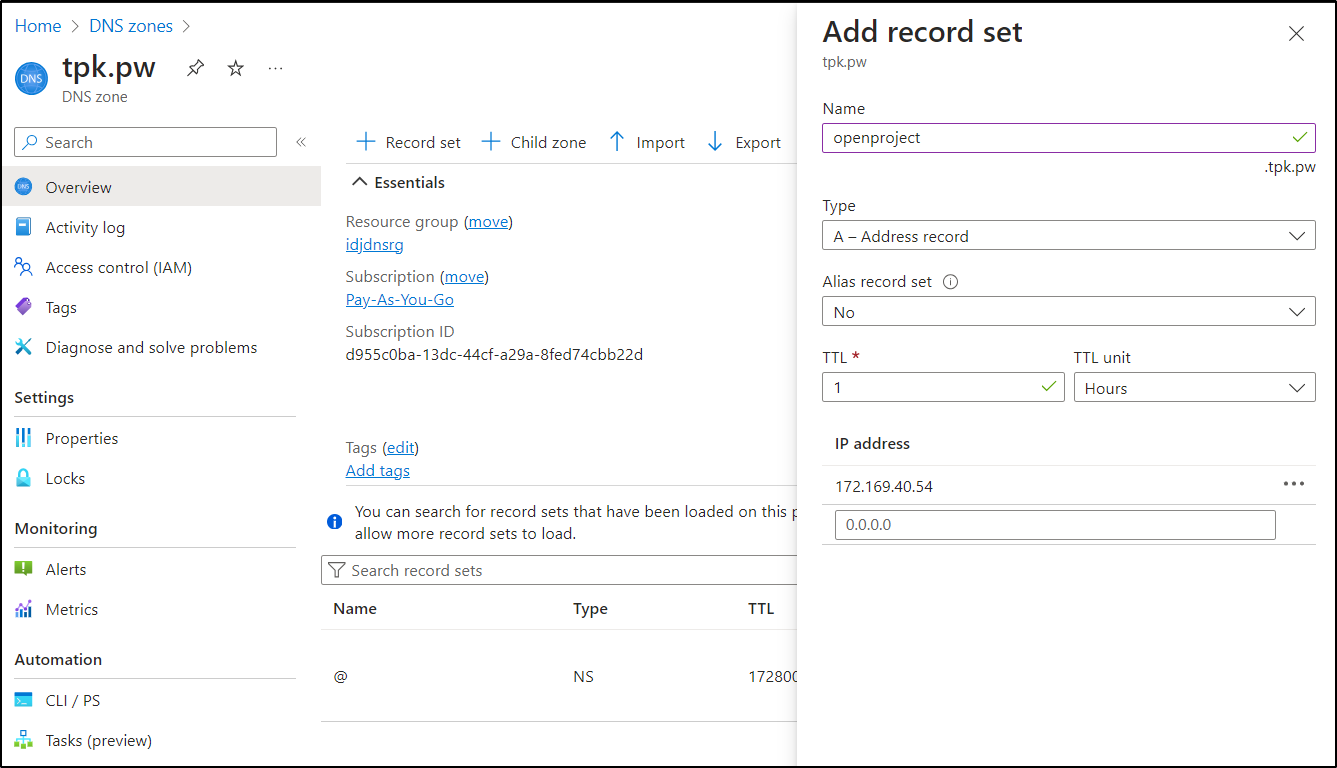Click the sidebar Search box
Image resolution: width=1337 pixels, height=768 pixels.
coord(145,142)
